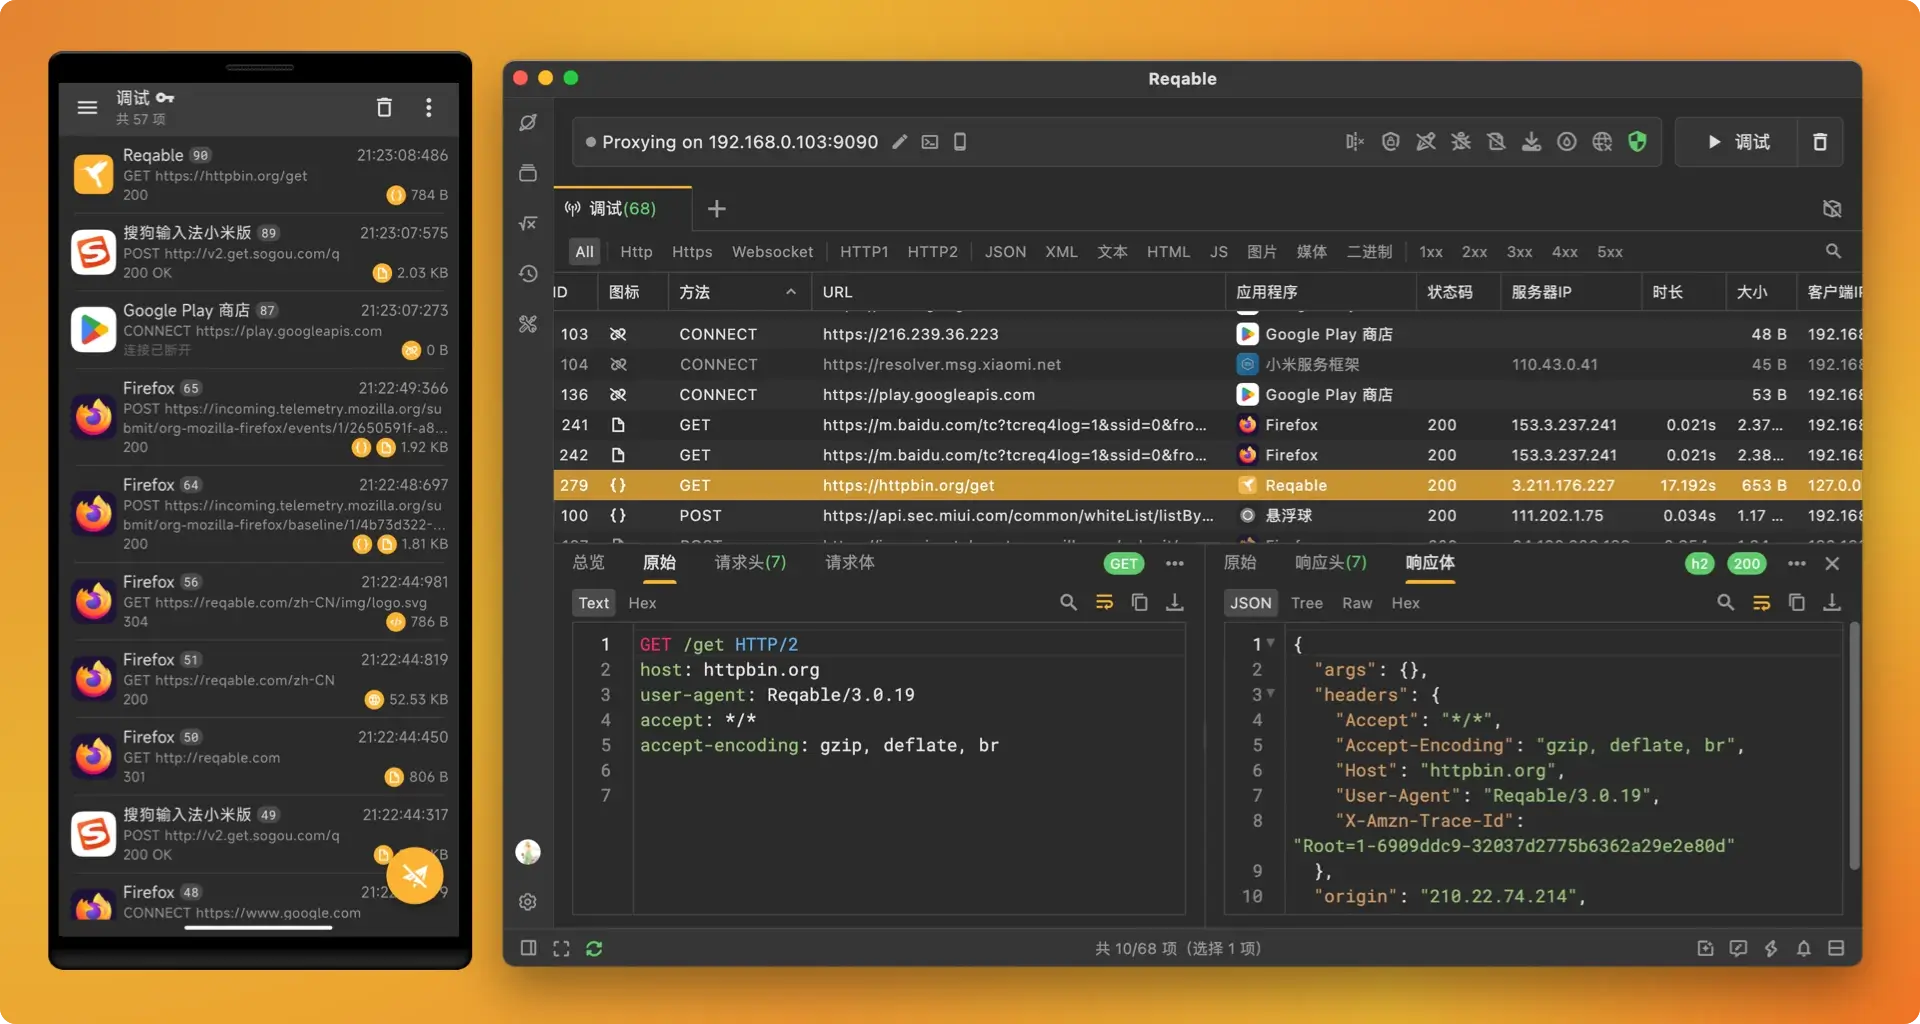1920x1024 pixels.
Task: Click the green SSL shield icon in toolbar
Action: point(1637,142)
